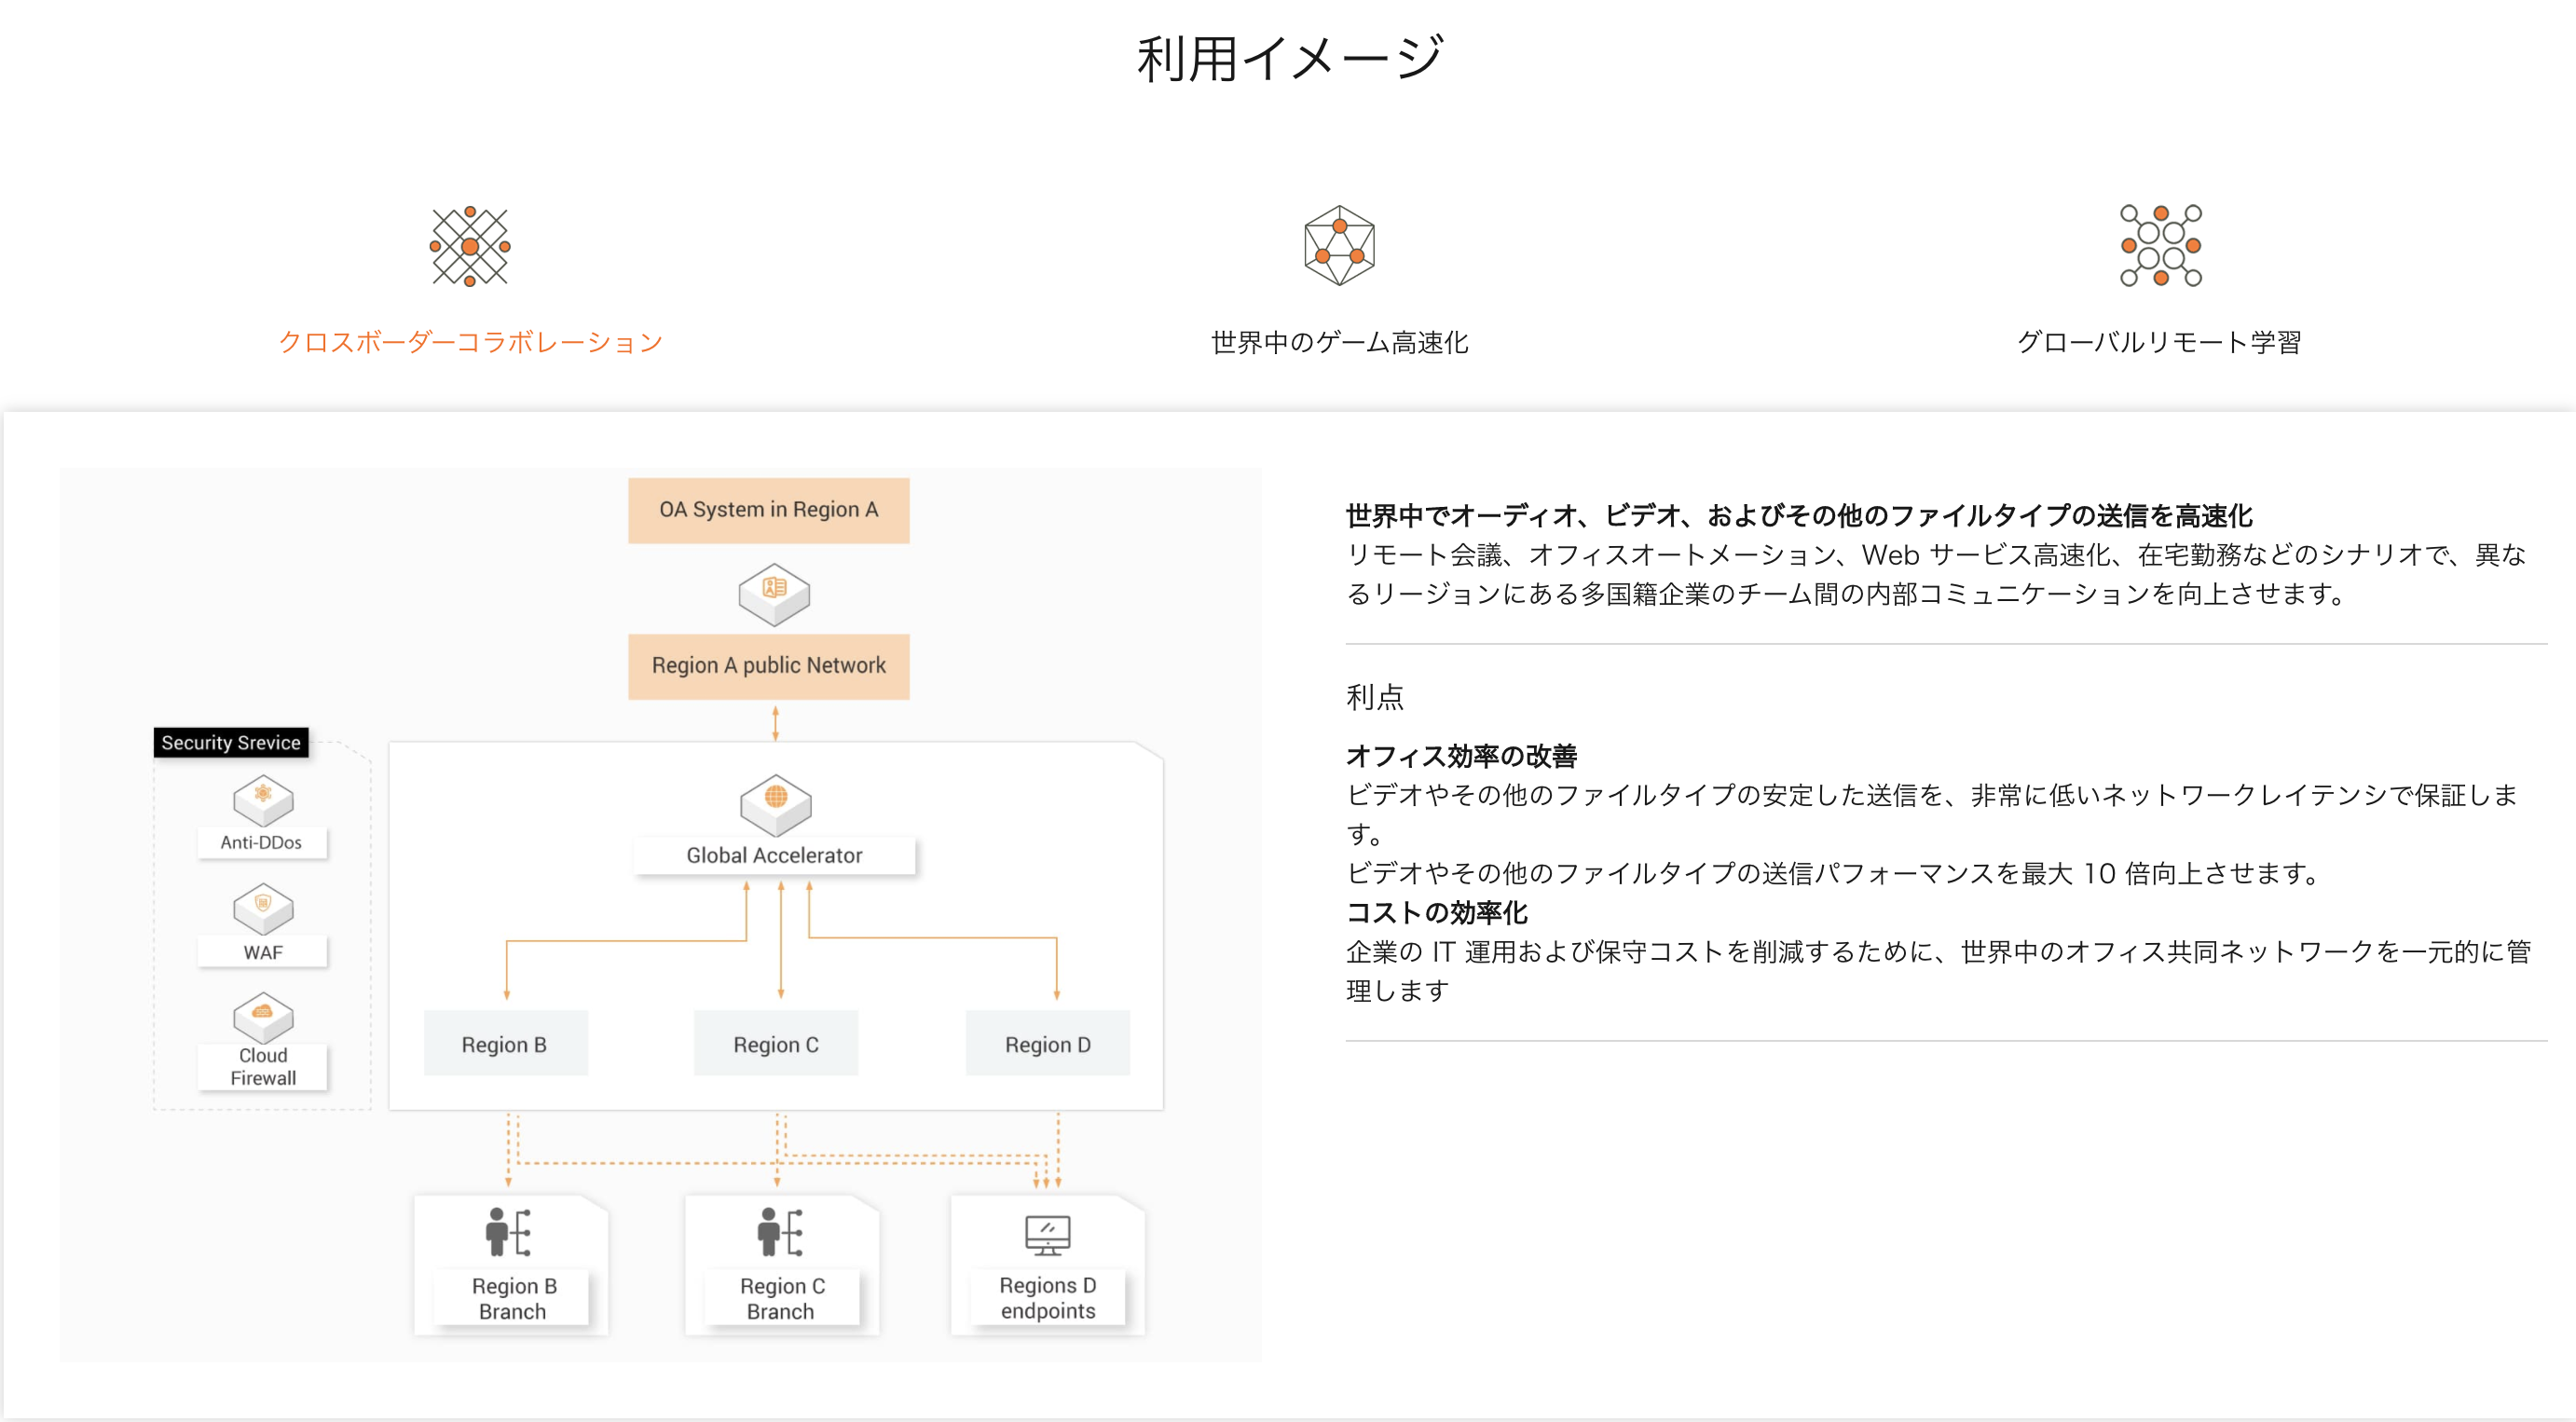Screen dimensions: 2576x1422
Task: Click the Security Srevice black label
Action: click(231, 743)
